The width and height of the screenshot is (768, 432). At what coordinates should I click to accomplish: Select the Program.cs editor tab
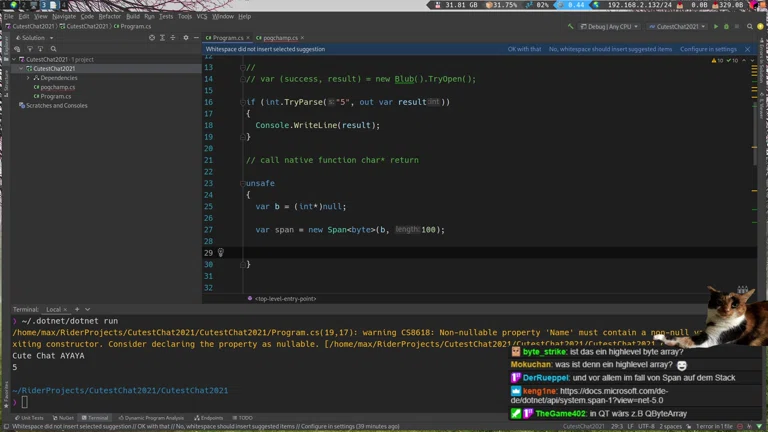coord(228,38)
